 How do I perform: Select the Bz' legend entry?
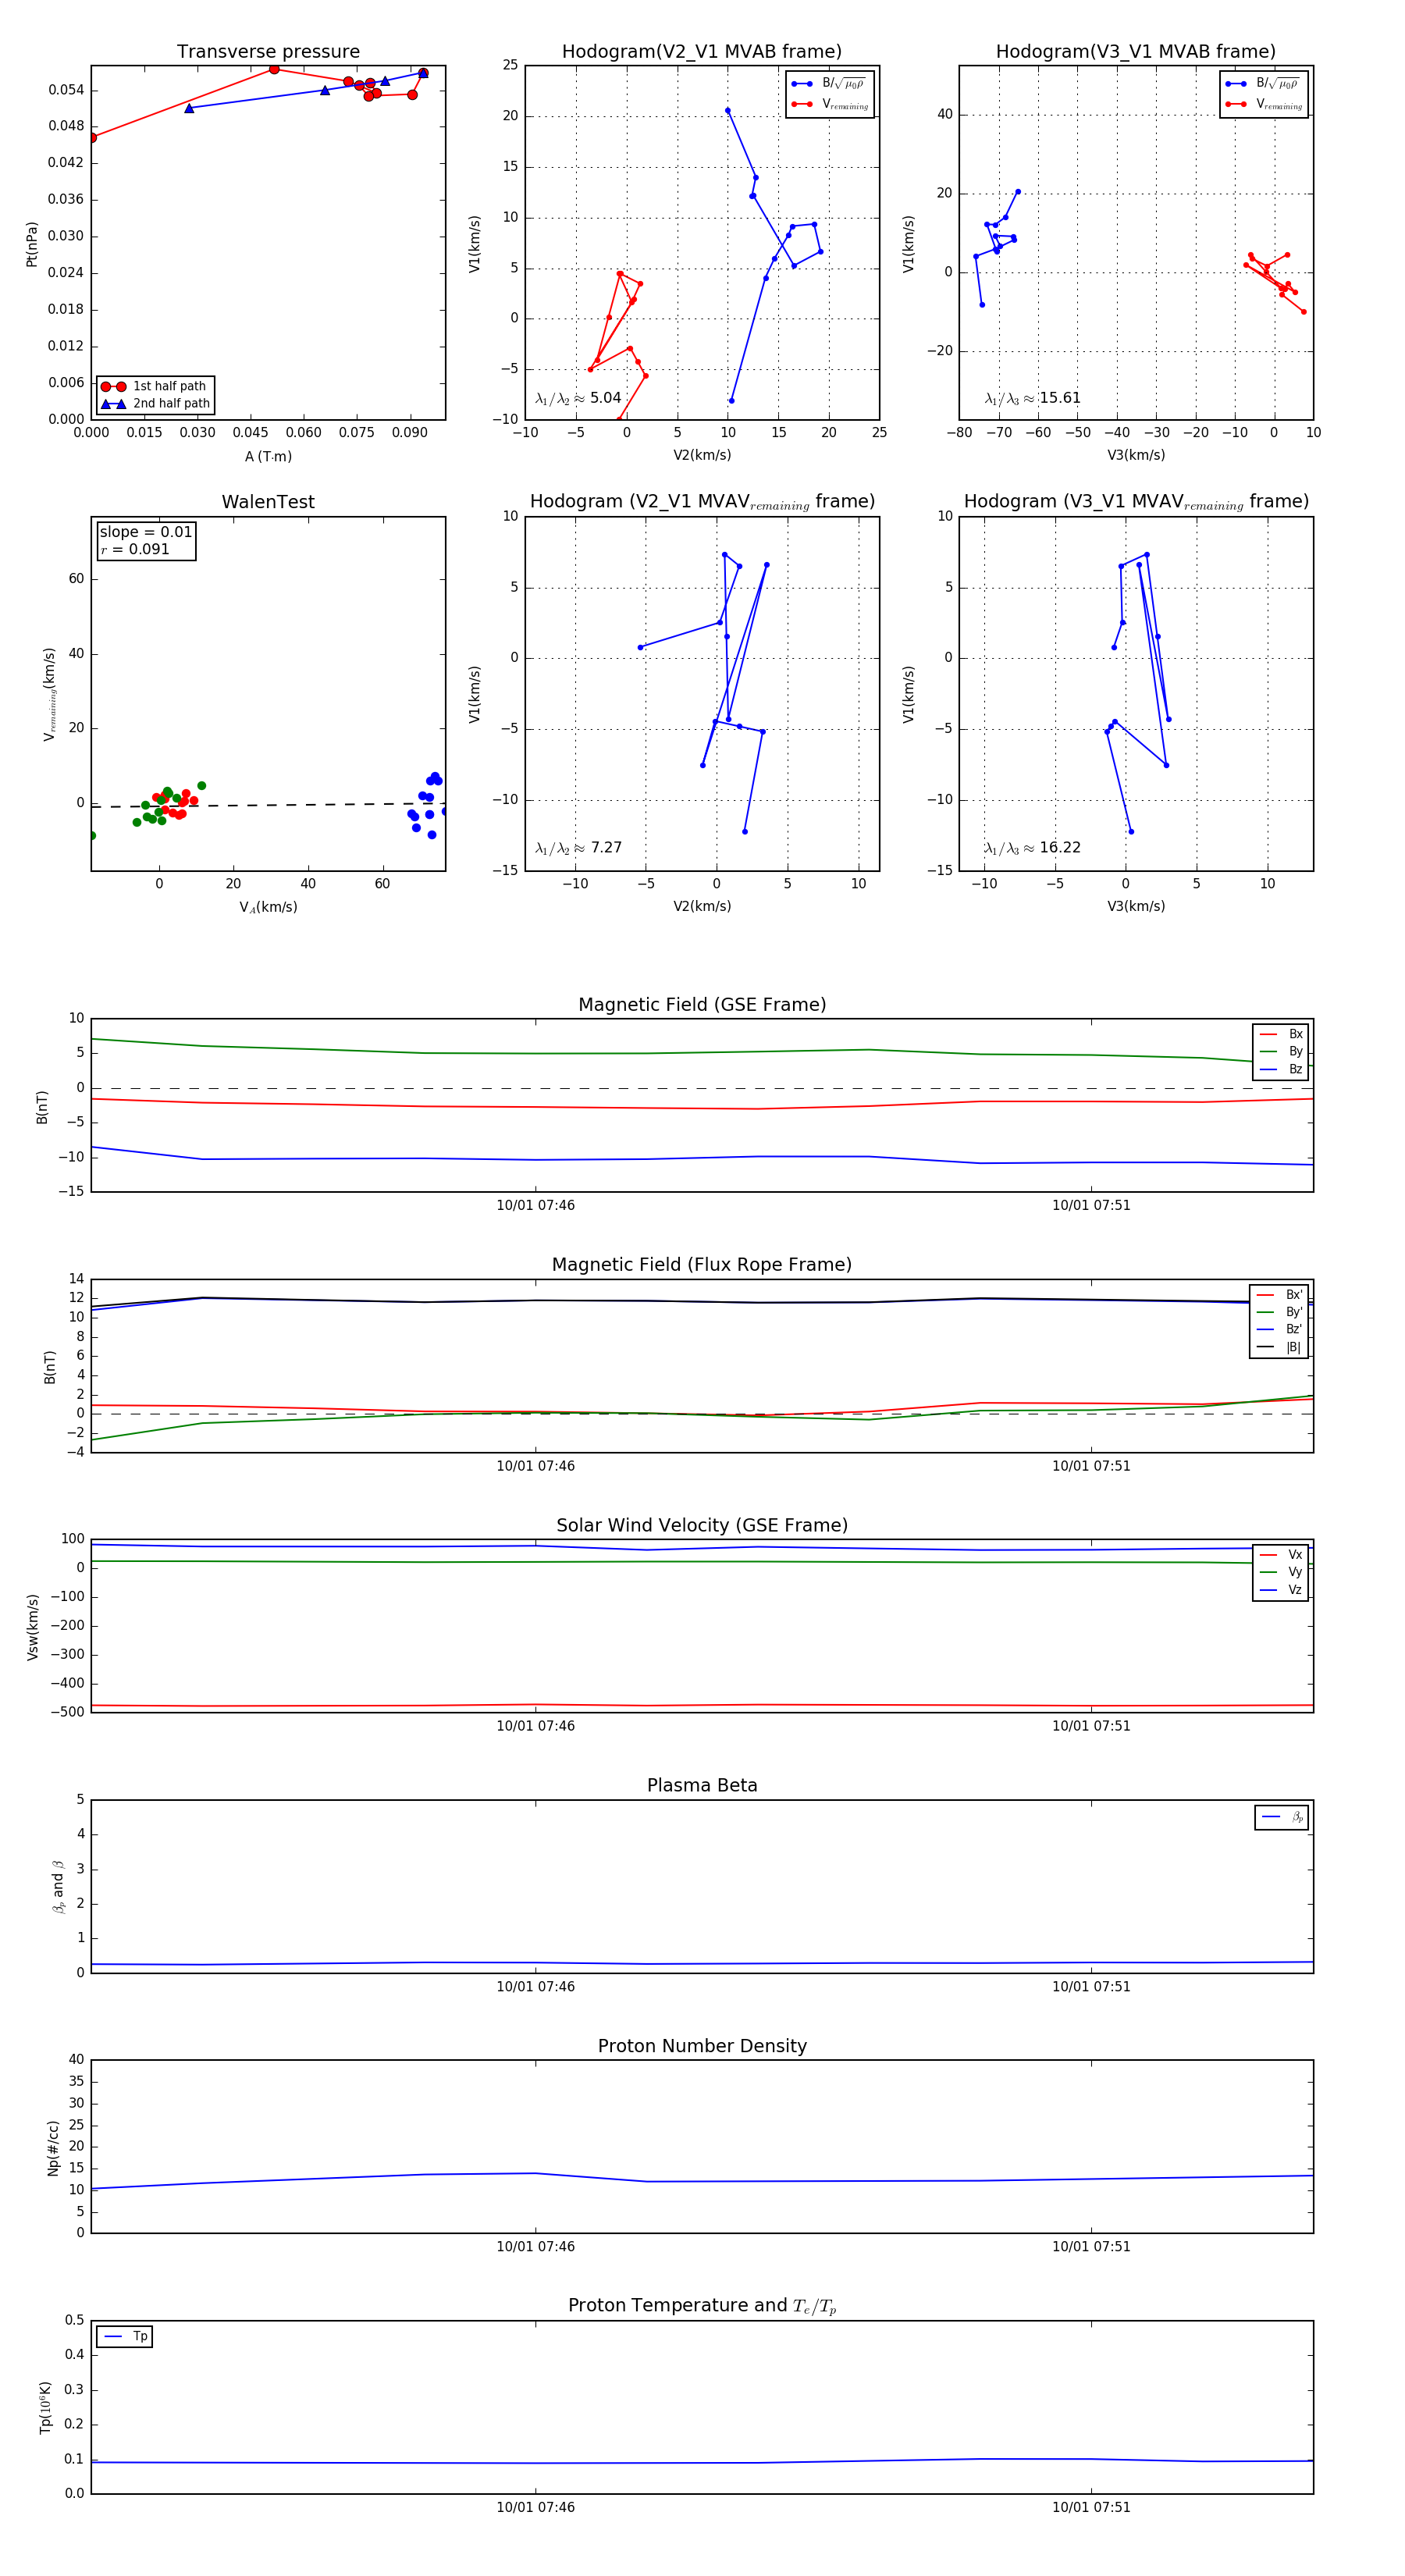1279,1330
